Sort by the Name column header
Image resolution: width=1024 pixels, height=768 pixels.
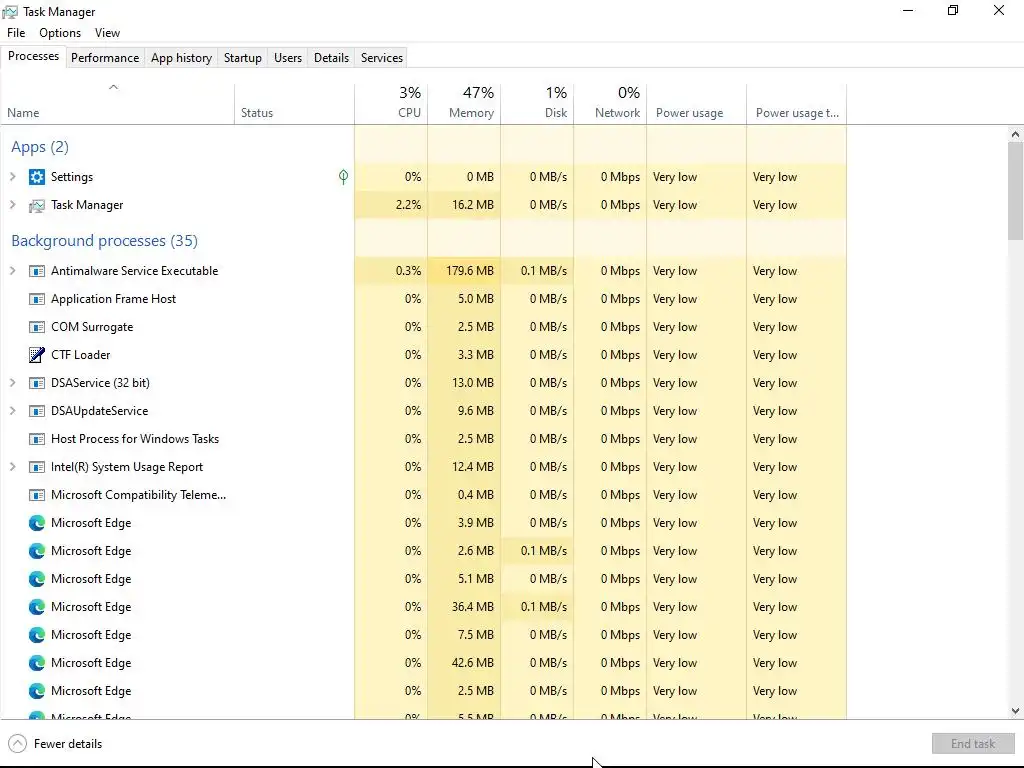(x=118, y=104)
